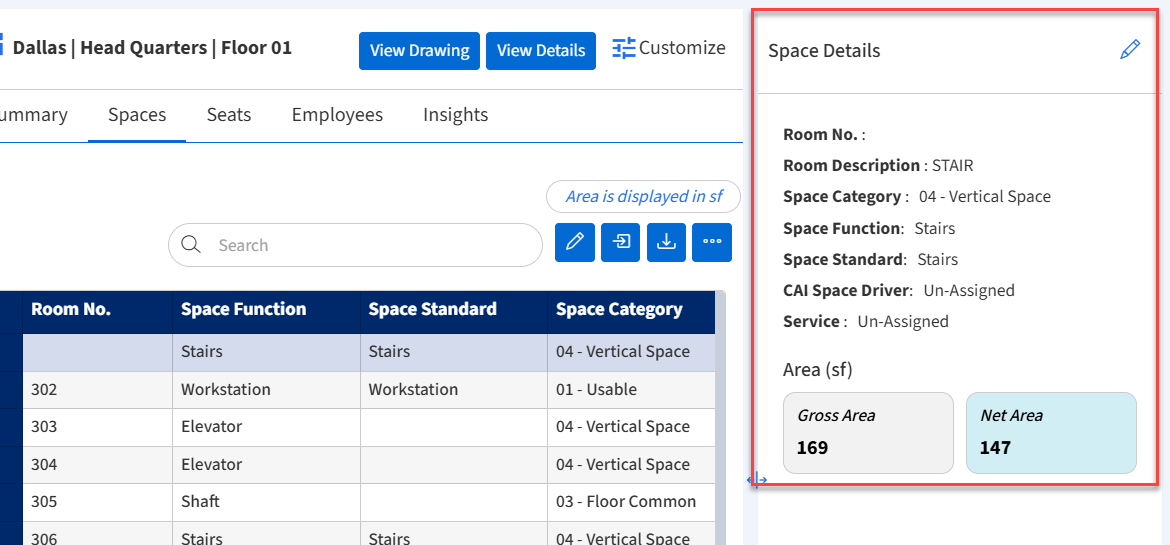Click the panel resize handle arrows
The image size is (1170, 545).
tap(757, 480)
